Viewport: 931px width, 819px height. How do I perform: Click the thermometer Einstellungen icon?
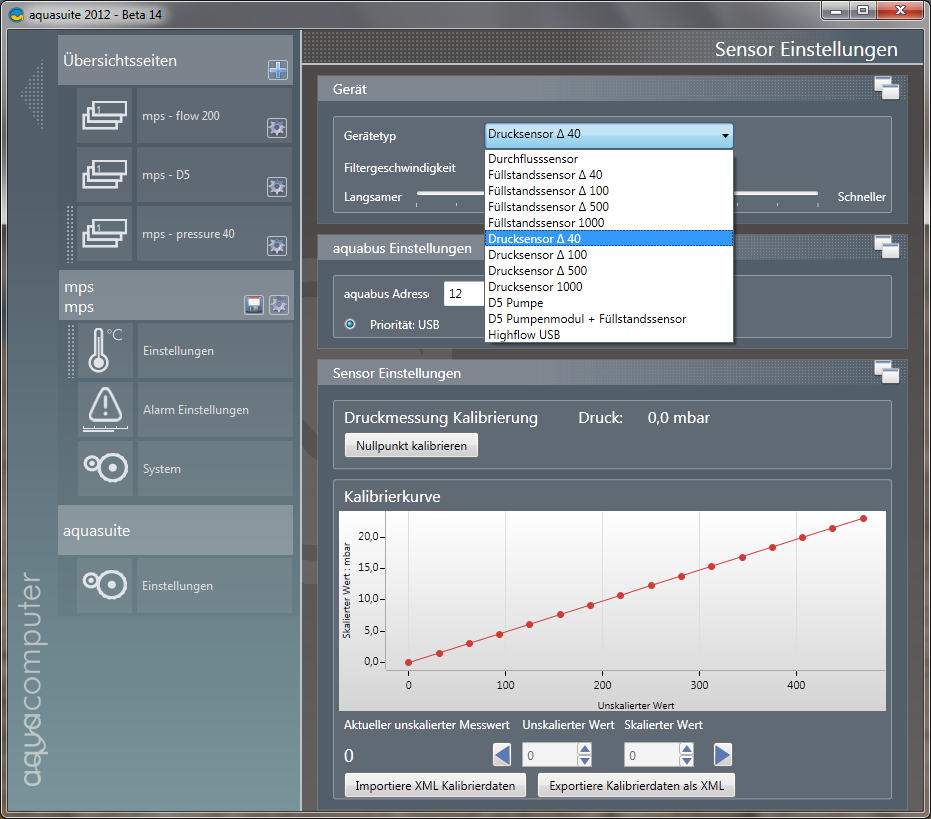coord(105,350)
